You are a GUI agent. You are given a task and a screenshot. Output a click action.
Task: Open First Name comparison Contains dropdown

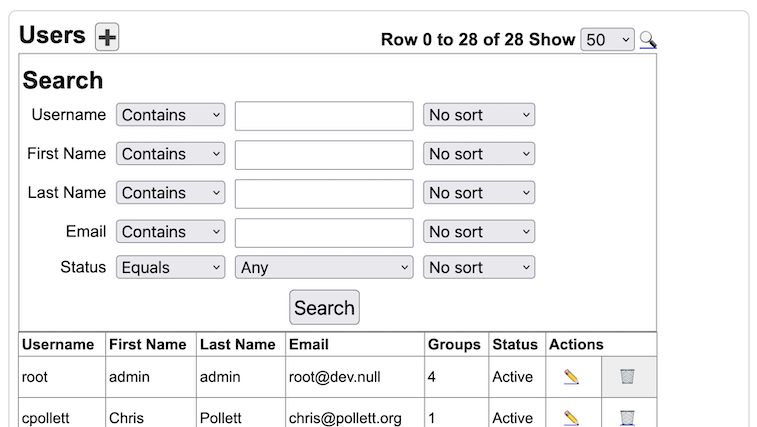coord(170,154)
